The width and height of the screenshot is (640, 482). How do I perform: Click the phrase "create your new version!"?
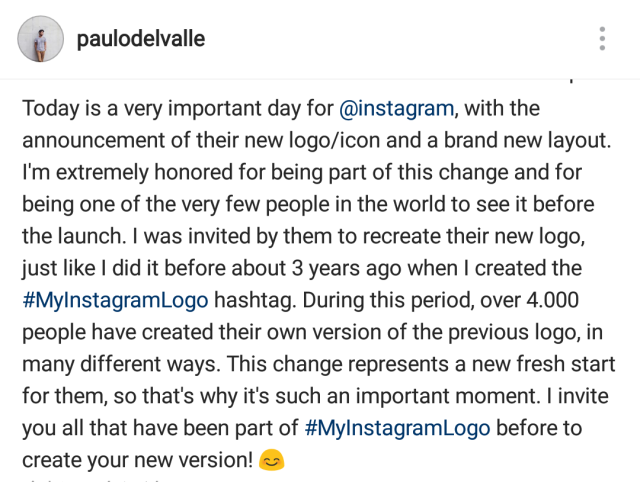click(136, 460)
